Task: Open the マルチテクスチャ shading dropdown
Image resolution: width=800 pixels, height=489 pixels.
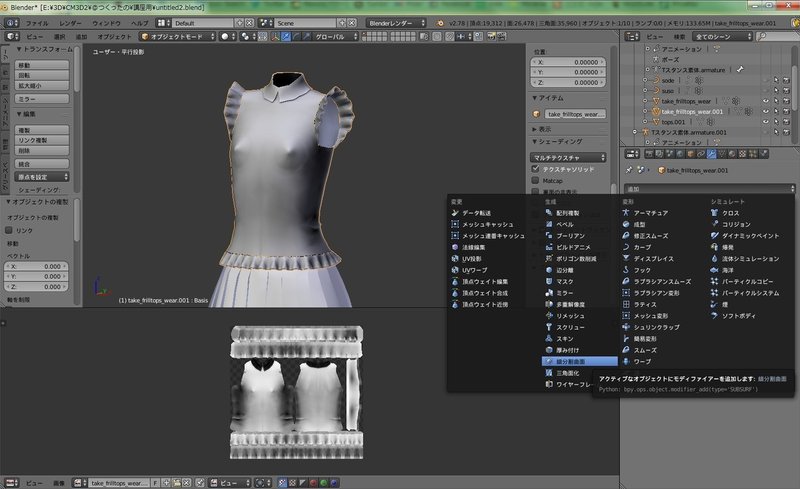Action: 568,157
